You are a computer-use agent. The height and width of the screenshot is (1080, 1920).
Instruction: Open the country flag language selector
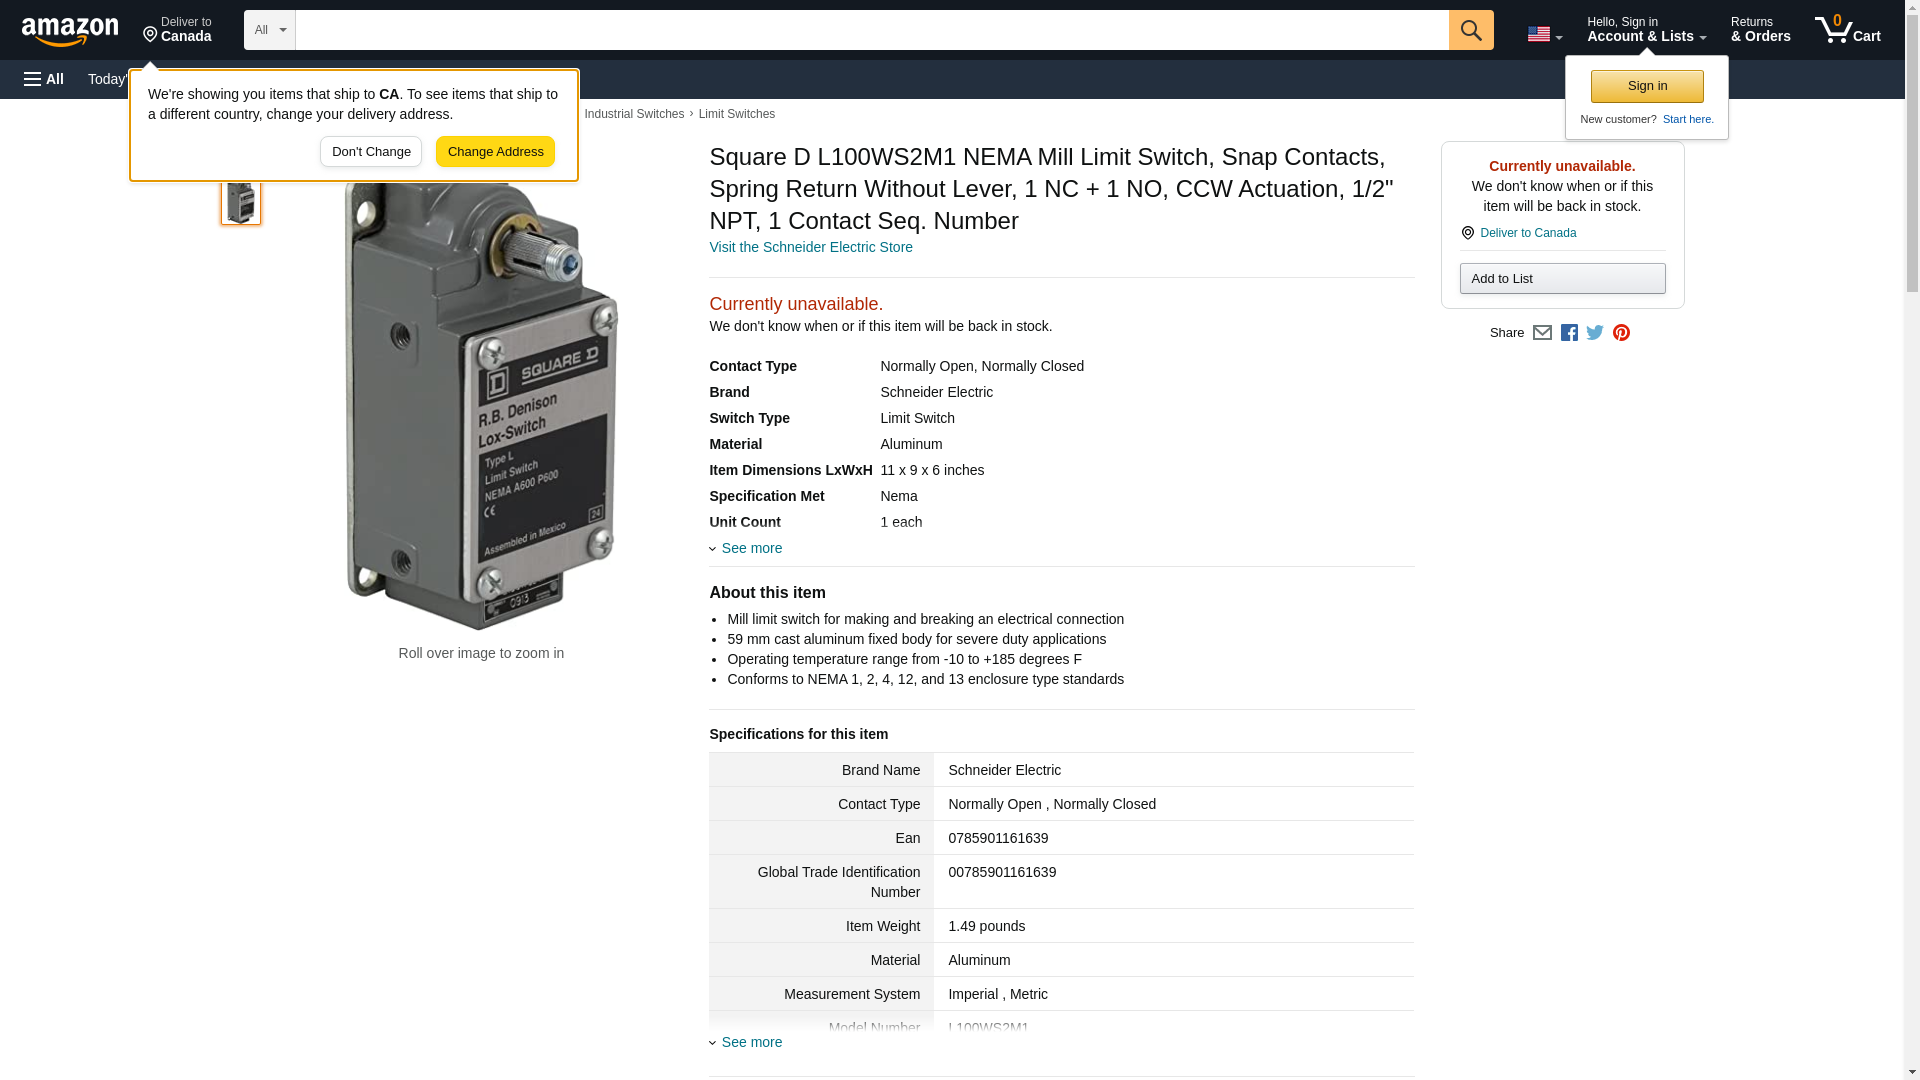tap(1544, 34)
